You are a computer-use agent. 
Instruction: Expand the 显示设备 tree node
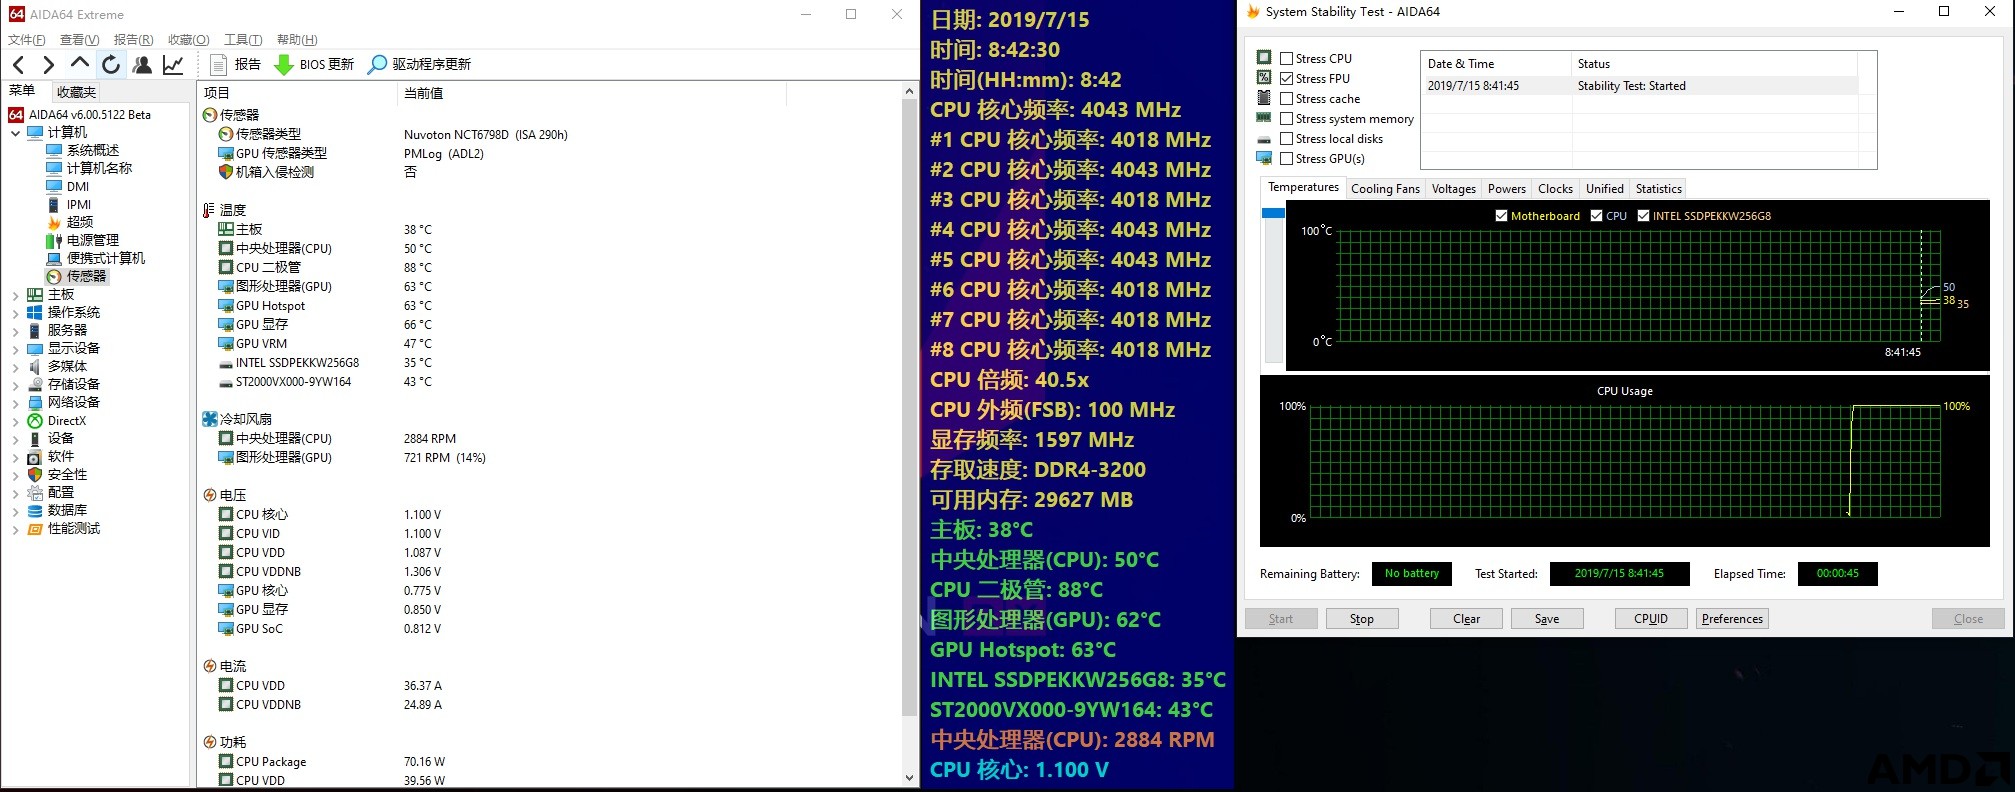click(x=15, y=349)
